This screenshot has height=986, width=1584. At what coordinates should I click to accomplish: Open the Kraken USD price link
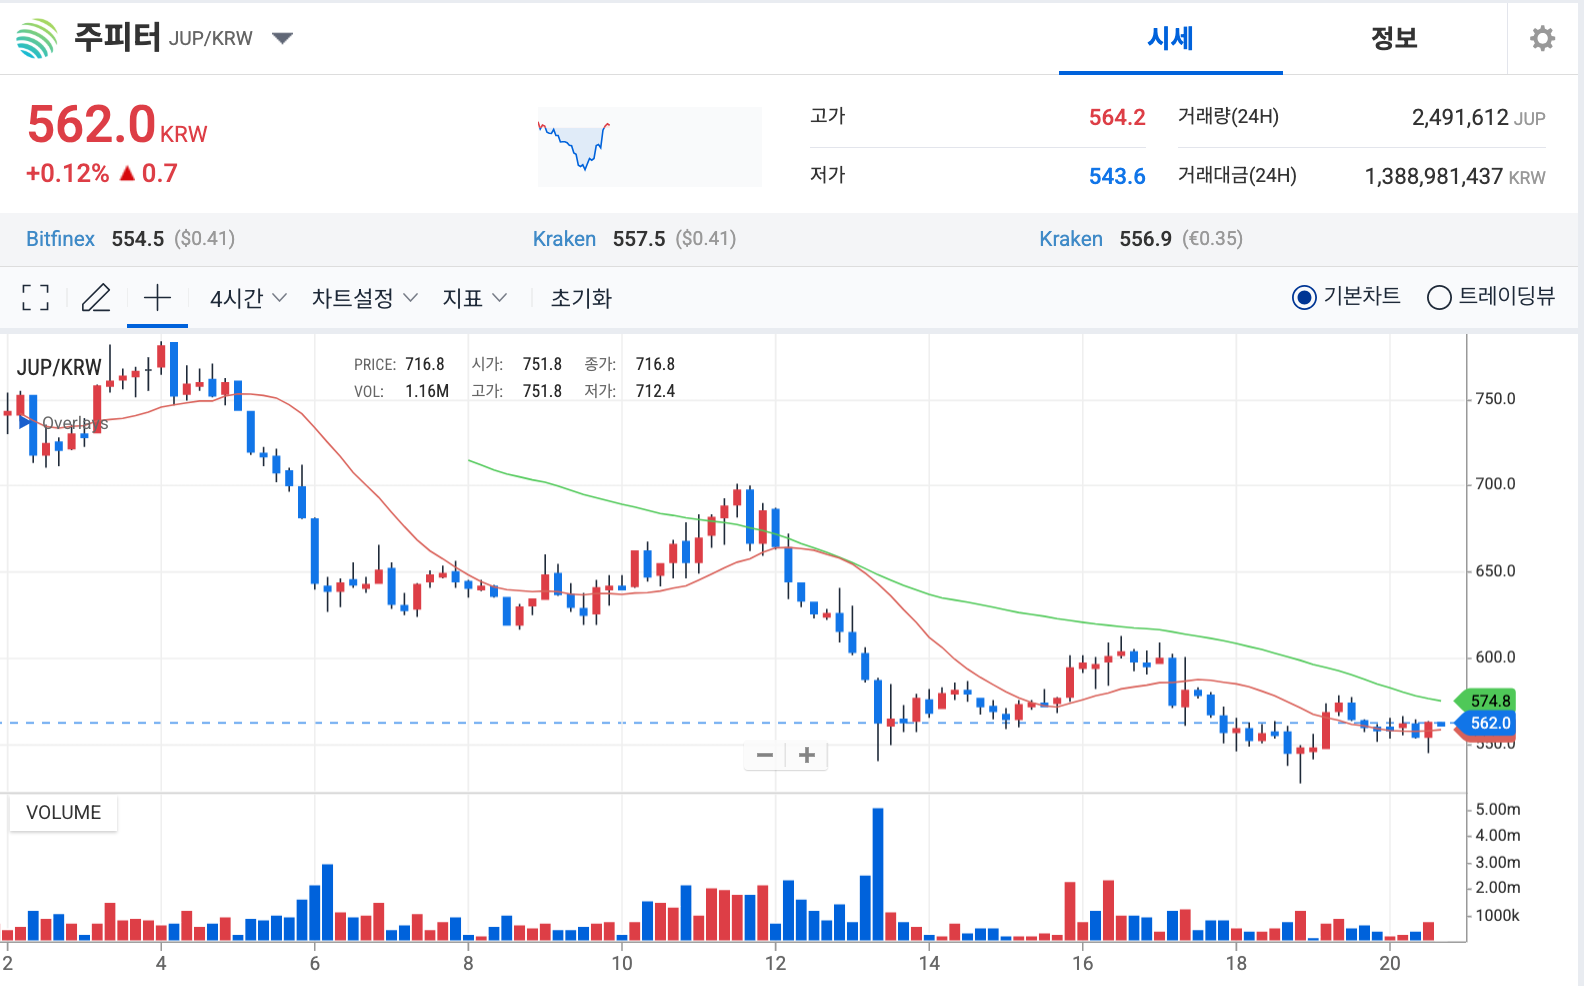pyautogui.click(x=564, y=239)
